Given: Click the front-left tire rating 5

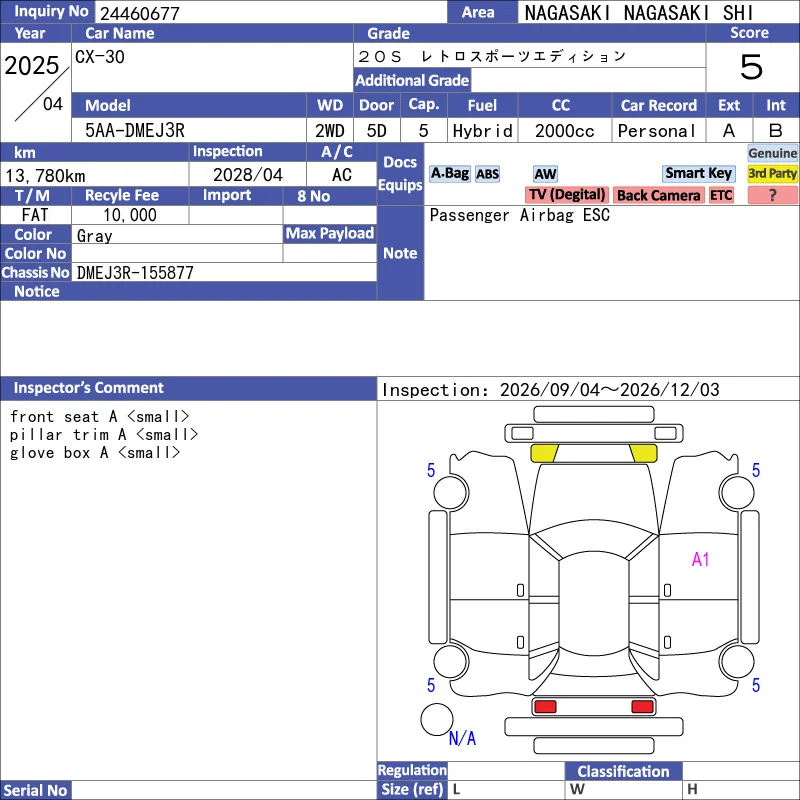Looking at the screenshot, I should pos(431,470).
